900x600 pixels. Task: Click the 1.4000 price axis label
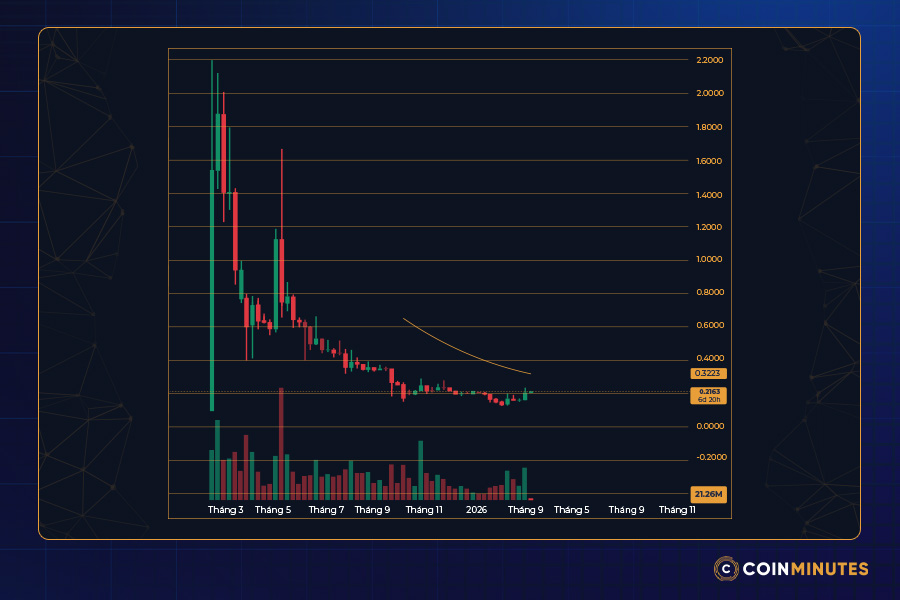coord(709,194)
